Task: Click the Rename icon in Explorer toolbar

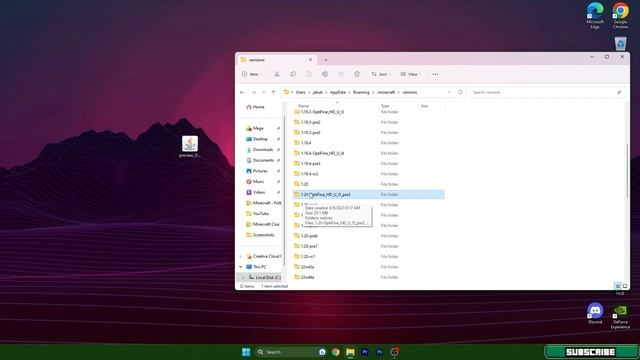Action: click(x=325, y=74)
